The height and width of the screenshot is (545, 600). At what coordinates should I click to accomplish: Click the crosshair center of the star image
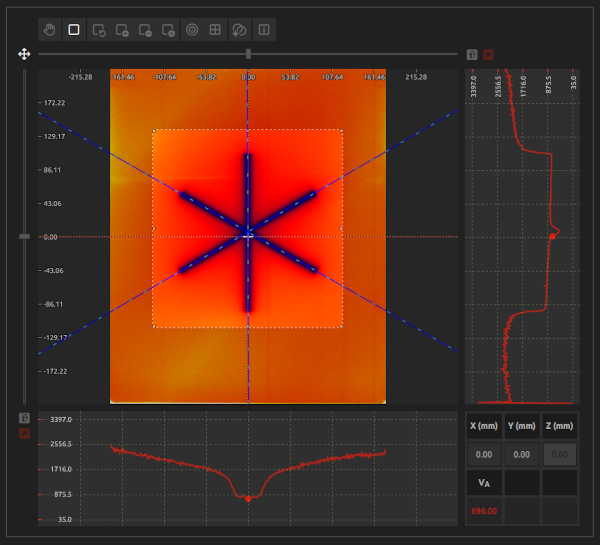point(248,237)
